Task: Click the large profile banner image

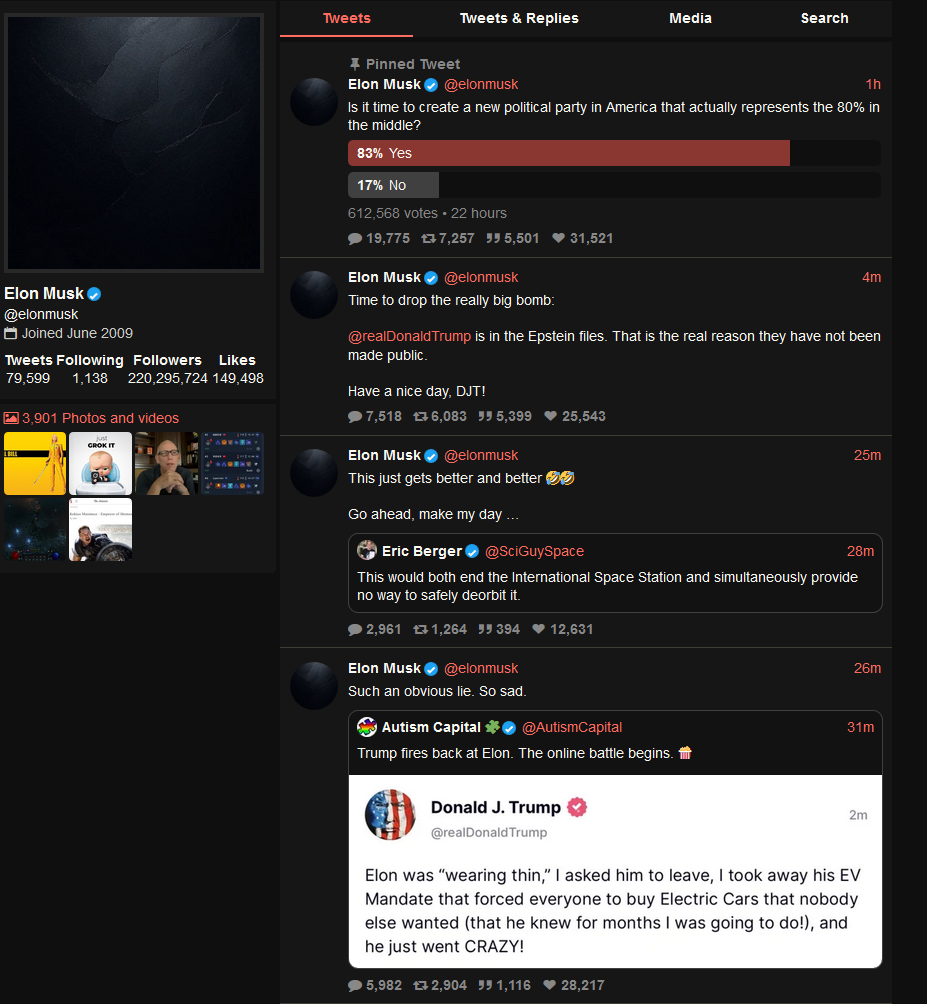Action: (134, 143)
